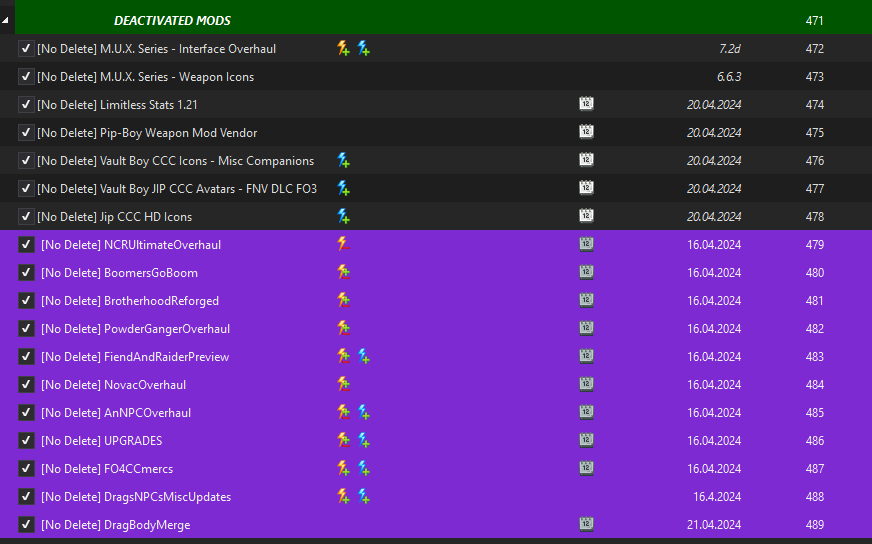The width and height of the screenshot is (872, 544).
Task: Click blue lightning icon on M.U.X. Interface Overhaul
Action: (364, 48)
